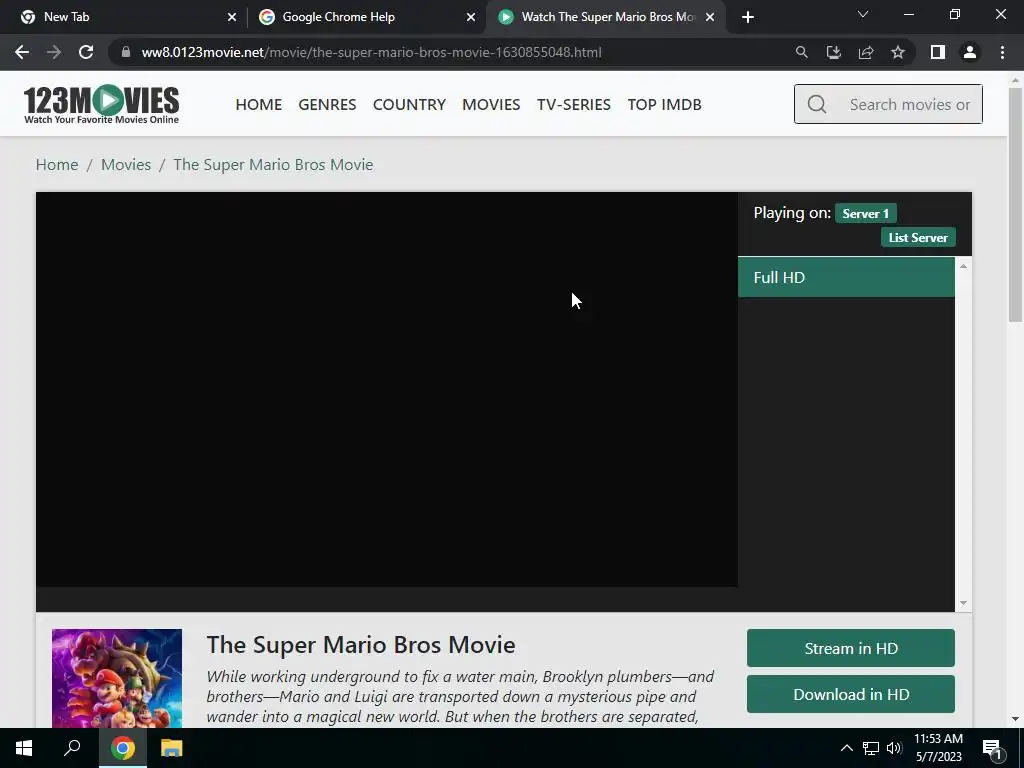Open the volume tray icon
Screen dimensions: 1024x768
coord(894,748)
